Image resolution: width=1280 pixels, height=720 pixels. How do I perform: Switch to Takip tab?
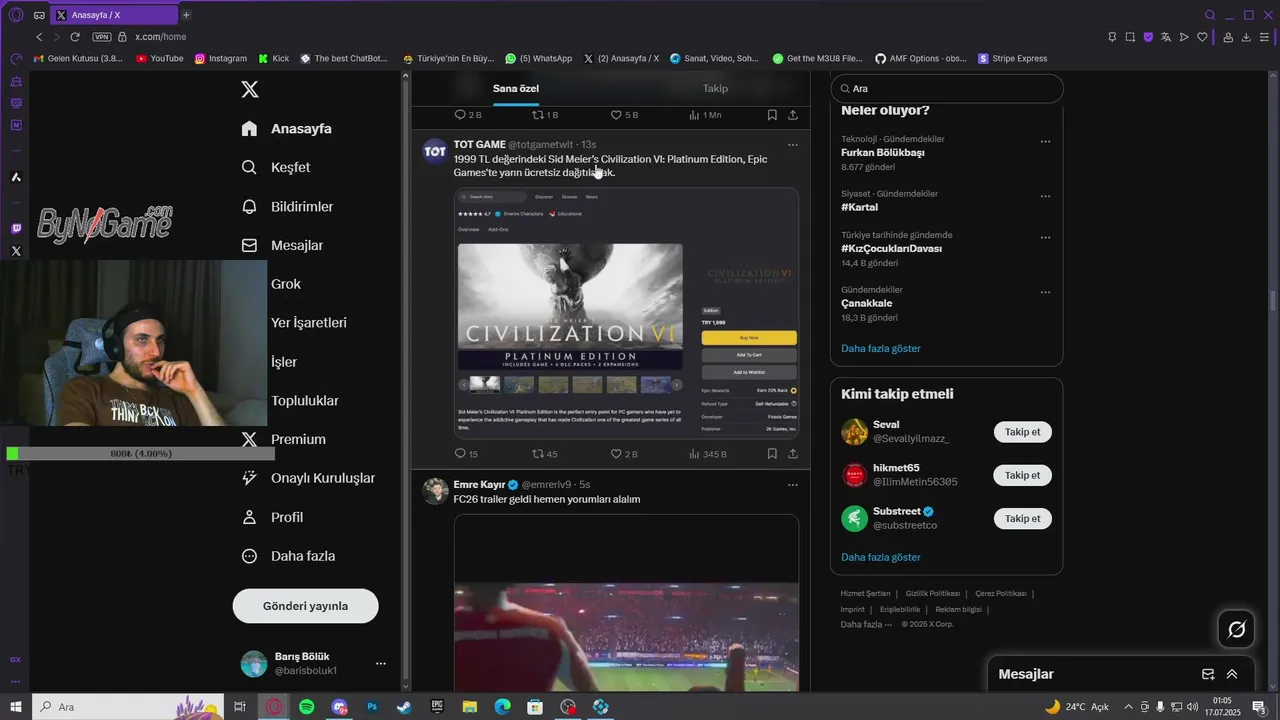click(715, 88)
